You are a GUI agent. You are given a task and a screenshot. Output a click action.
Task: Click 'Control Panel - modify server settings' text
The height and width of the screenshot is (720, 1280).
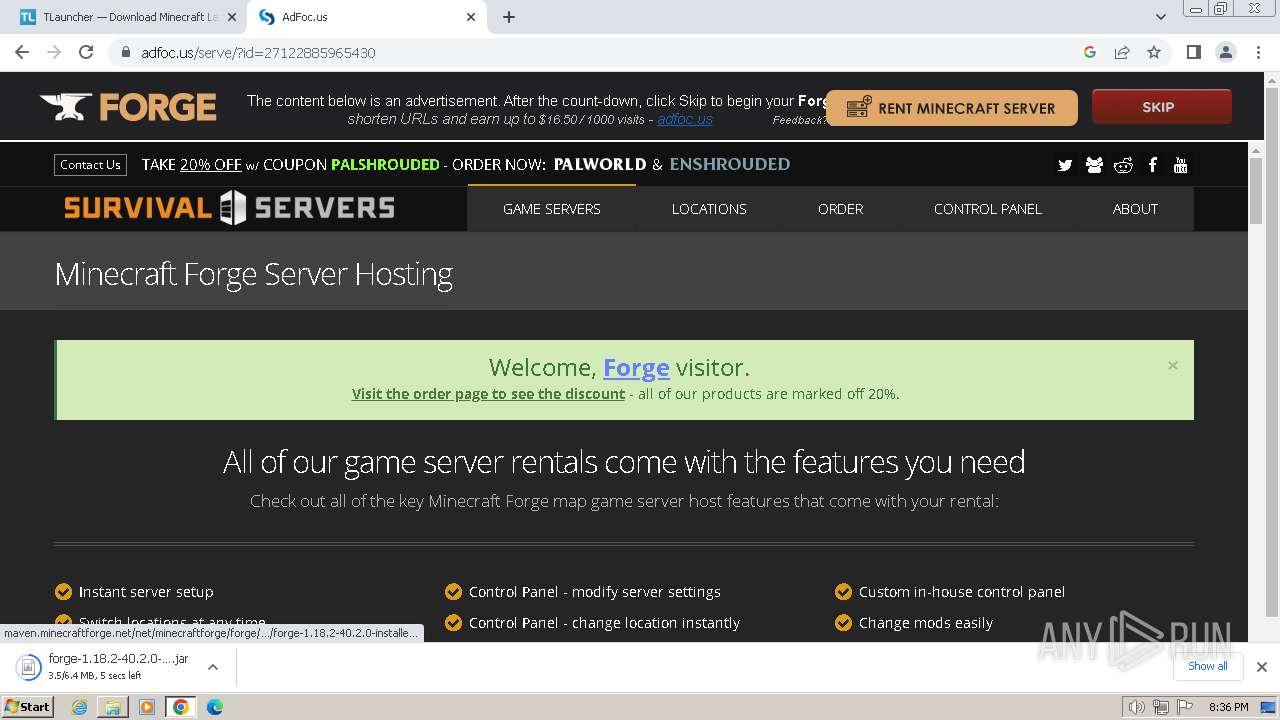595,592
